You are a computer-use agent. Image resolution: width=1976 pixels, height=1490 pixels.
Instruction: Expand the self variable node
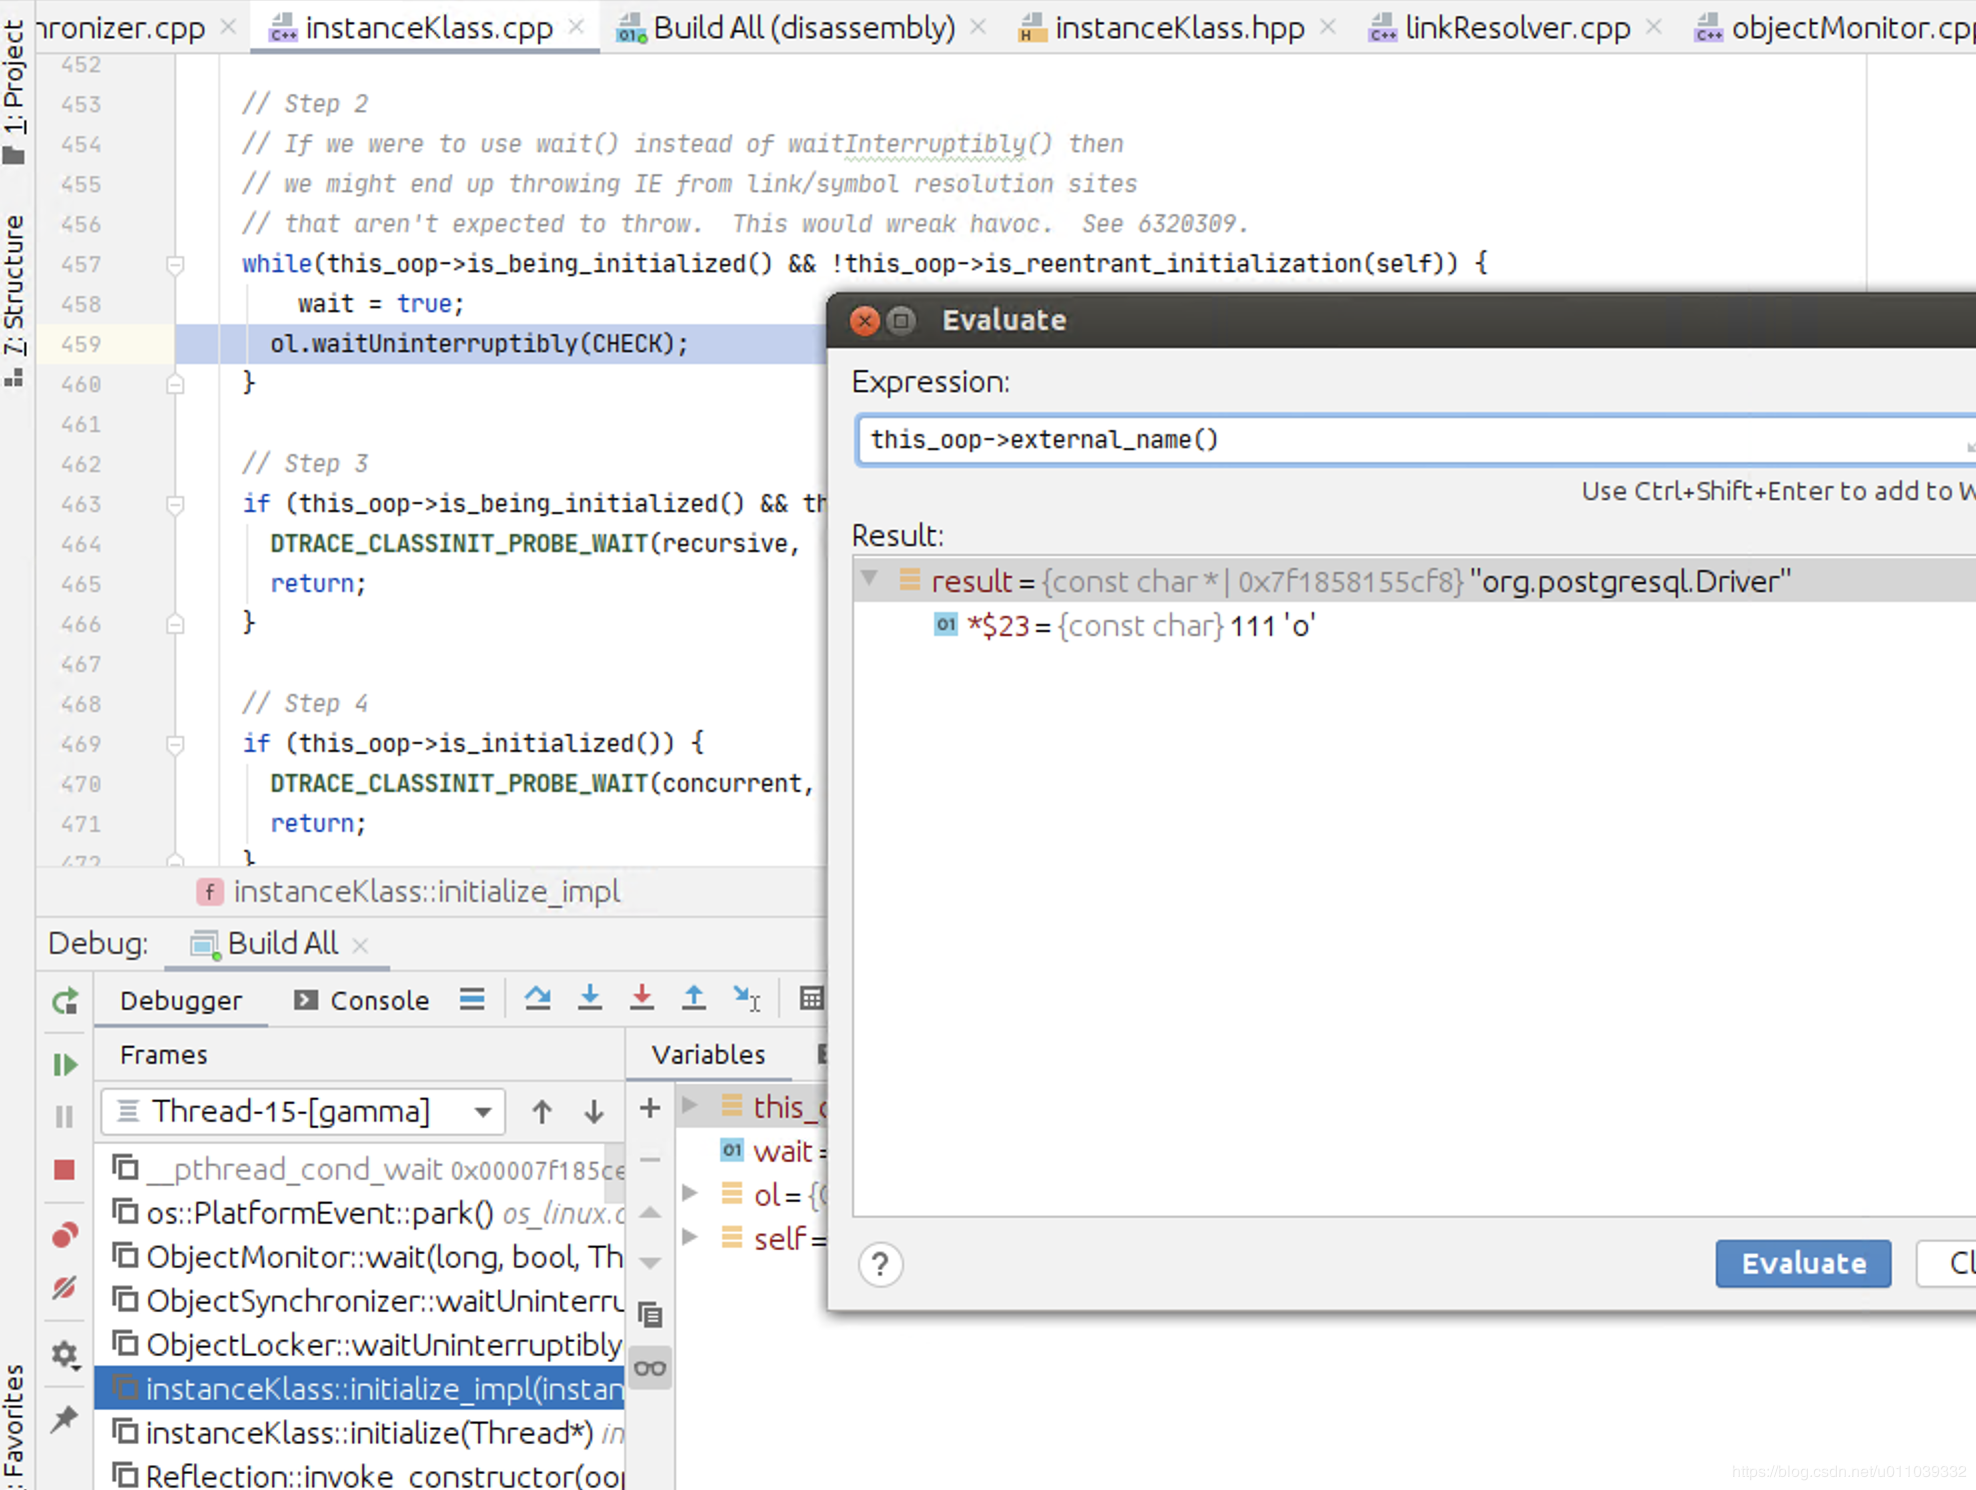[690, 1237]
